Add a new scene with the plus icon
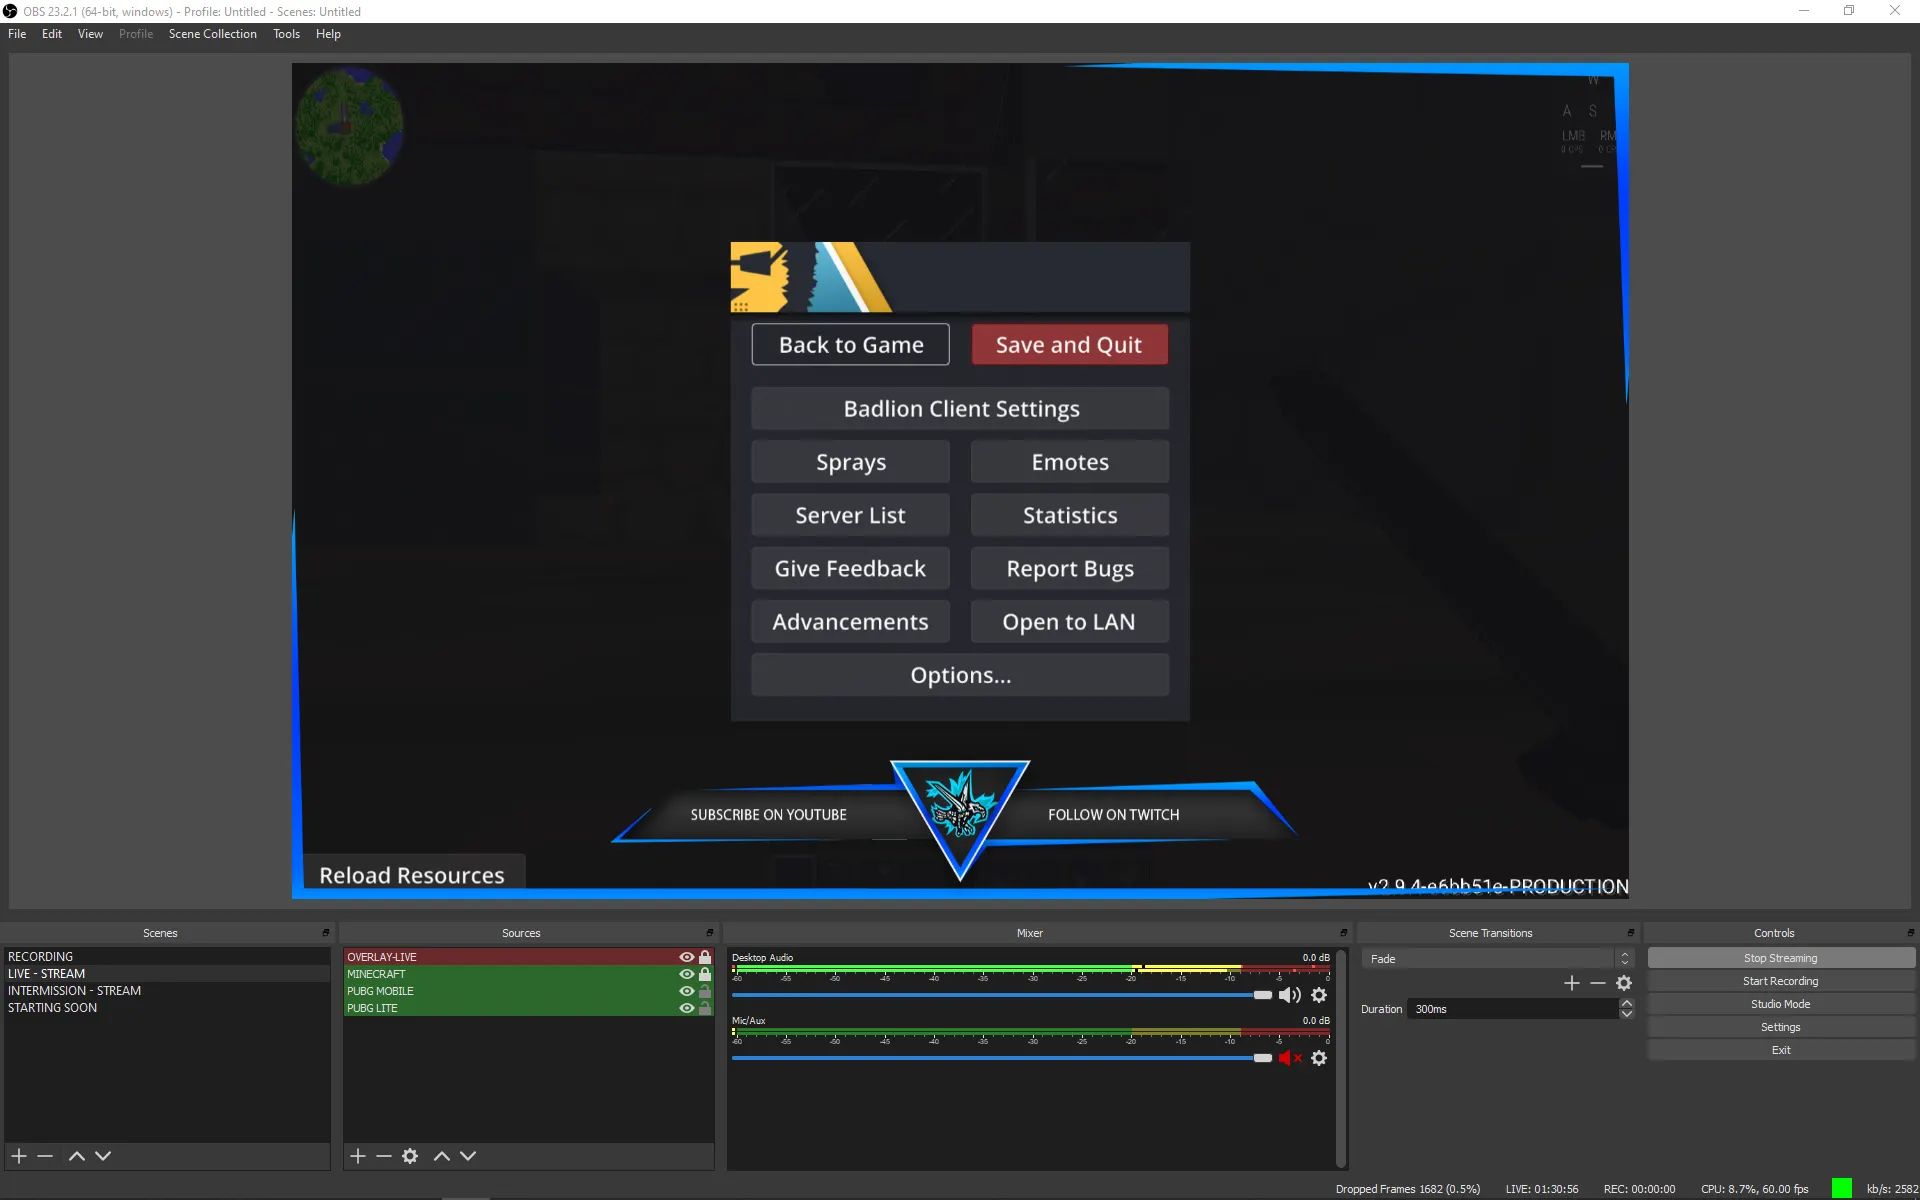This screenshot has width=1920, height=1200. [19, 1156]
